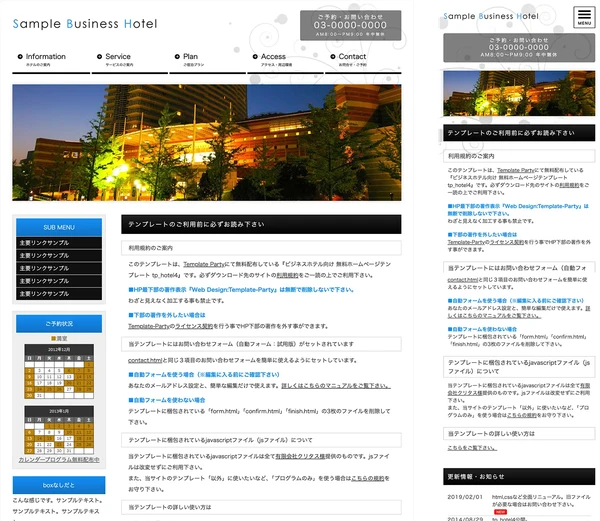
Task: Open the contact.html link in desktop content
Action: click(x=145, y=360)
